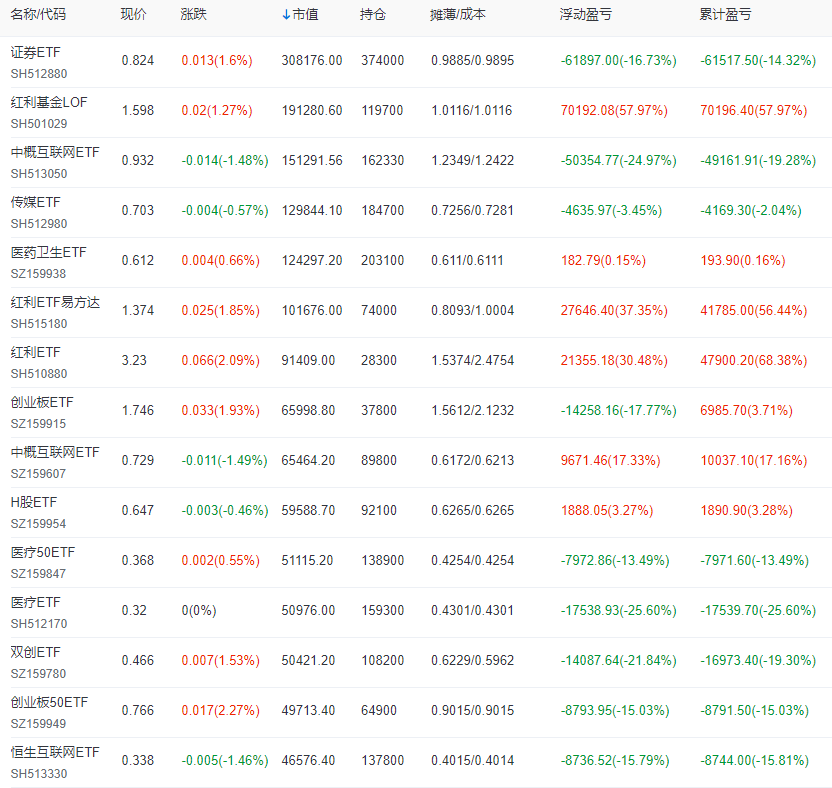Select the code SZ159915
Viewport: 832px width, 788px height.
[38, 423]
